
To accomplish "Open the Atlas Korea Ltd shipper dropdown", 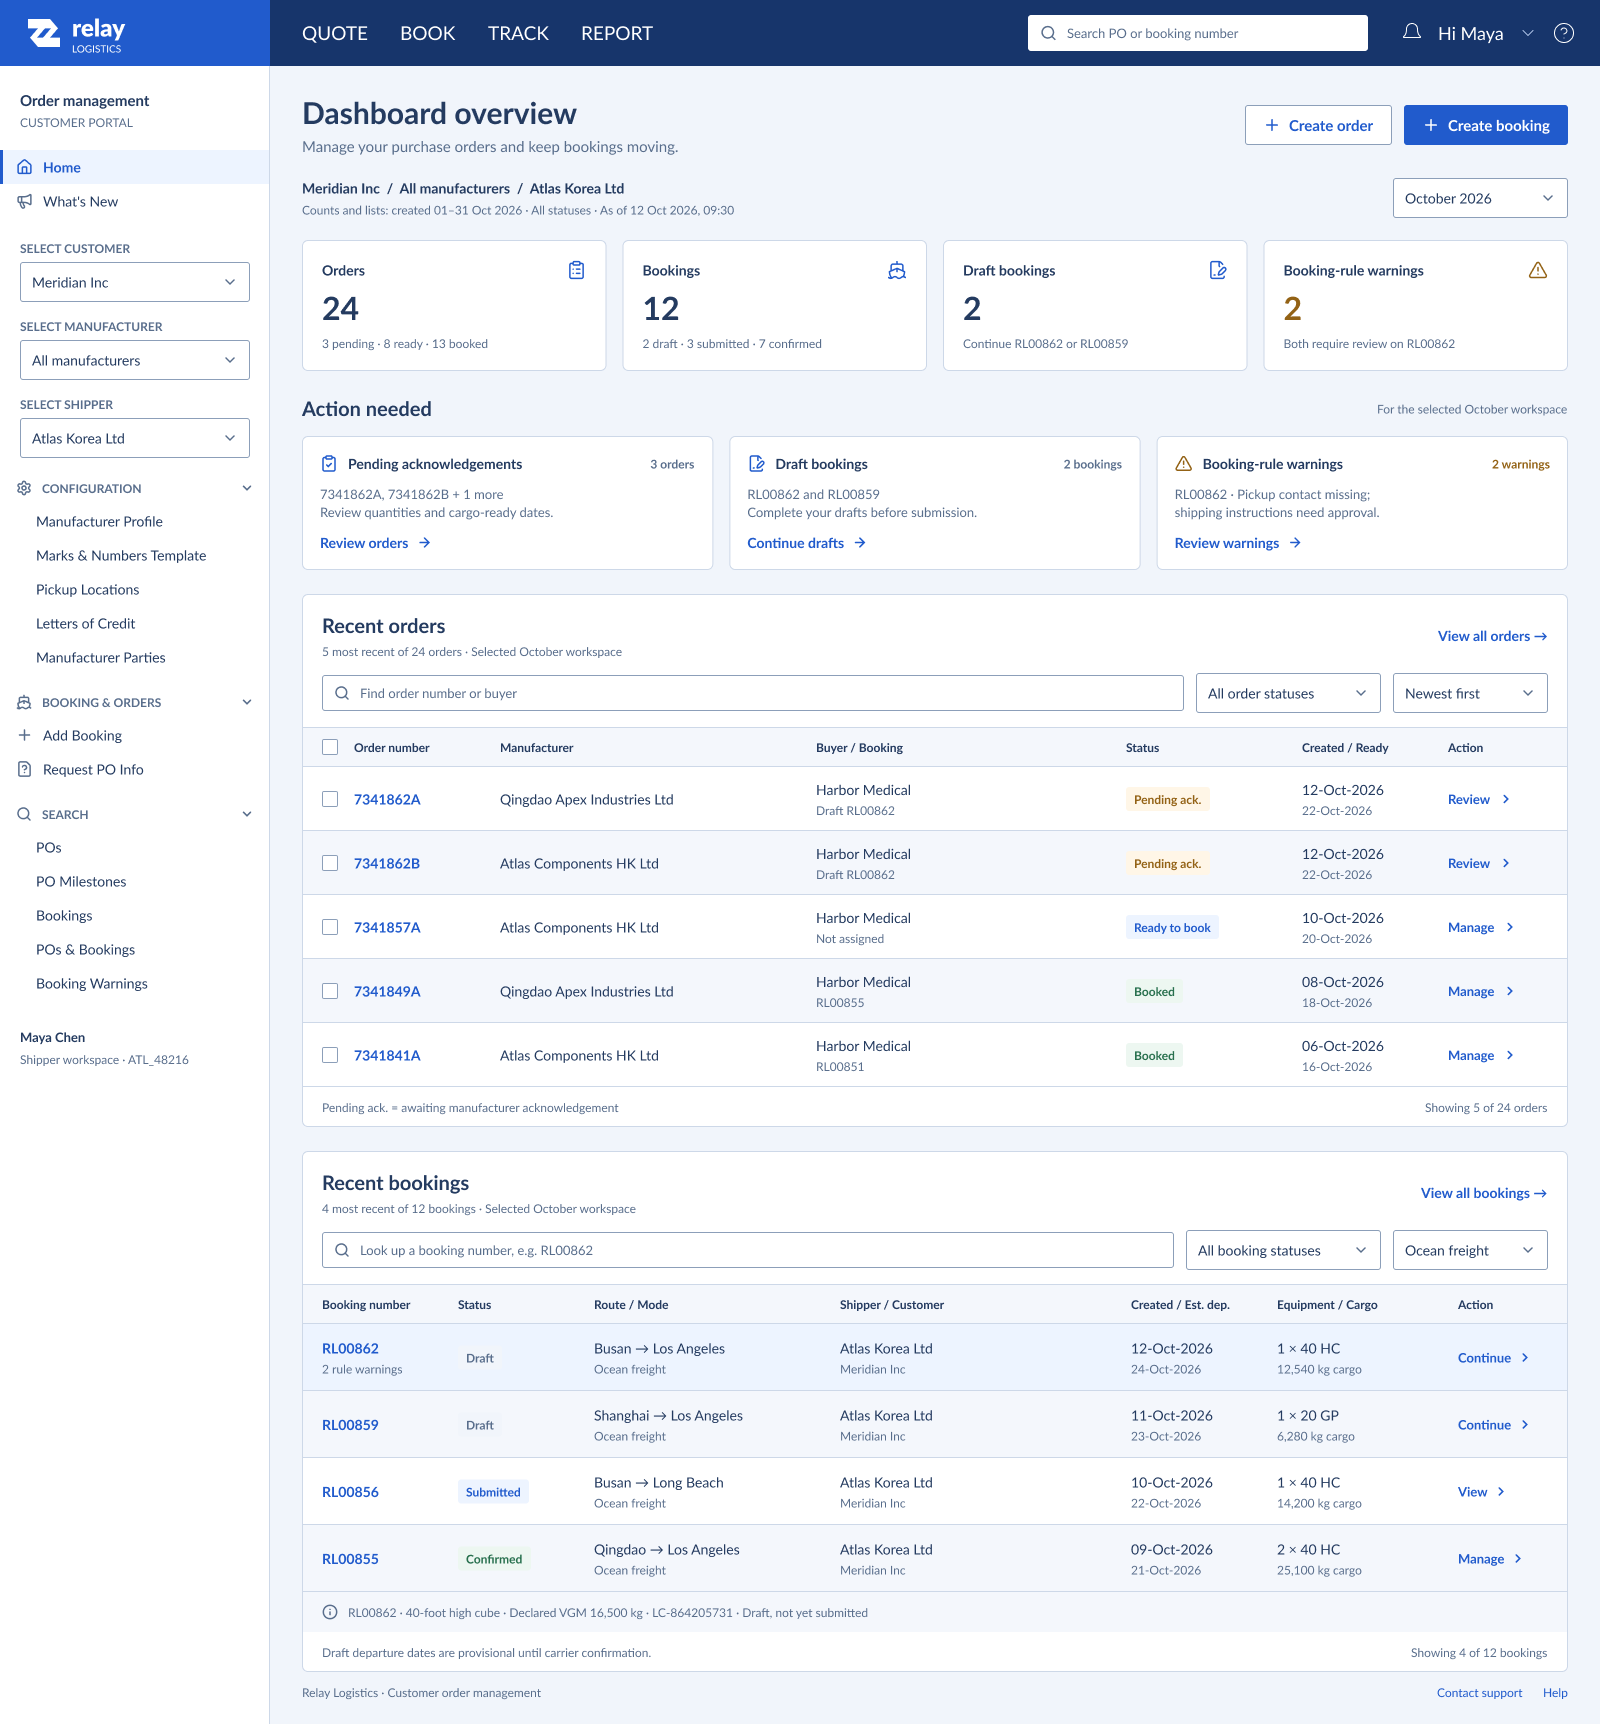I will point(135,438).
